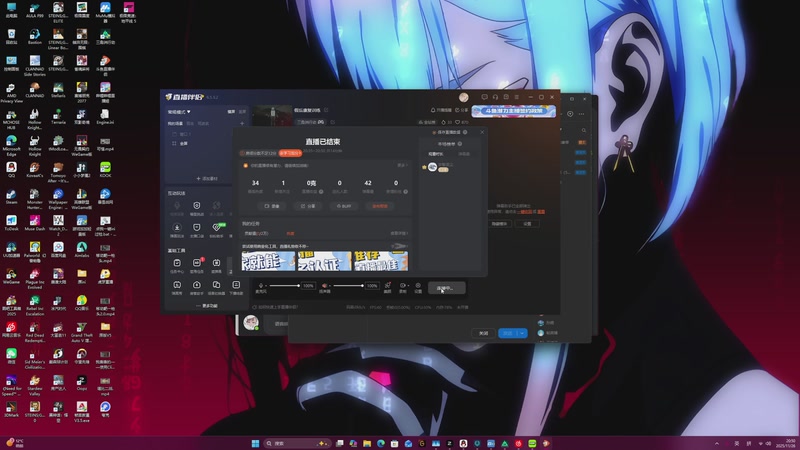Open the chat message icon in the title bar
Screen dimensions: 800x450
pos(484,97)
